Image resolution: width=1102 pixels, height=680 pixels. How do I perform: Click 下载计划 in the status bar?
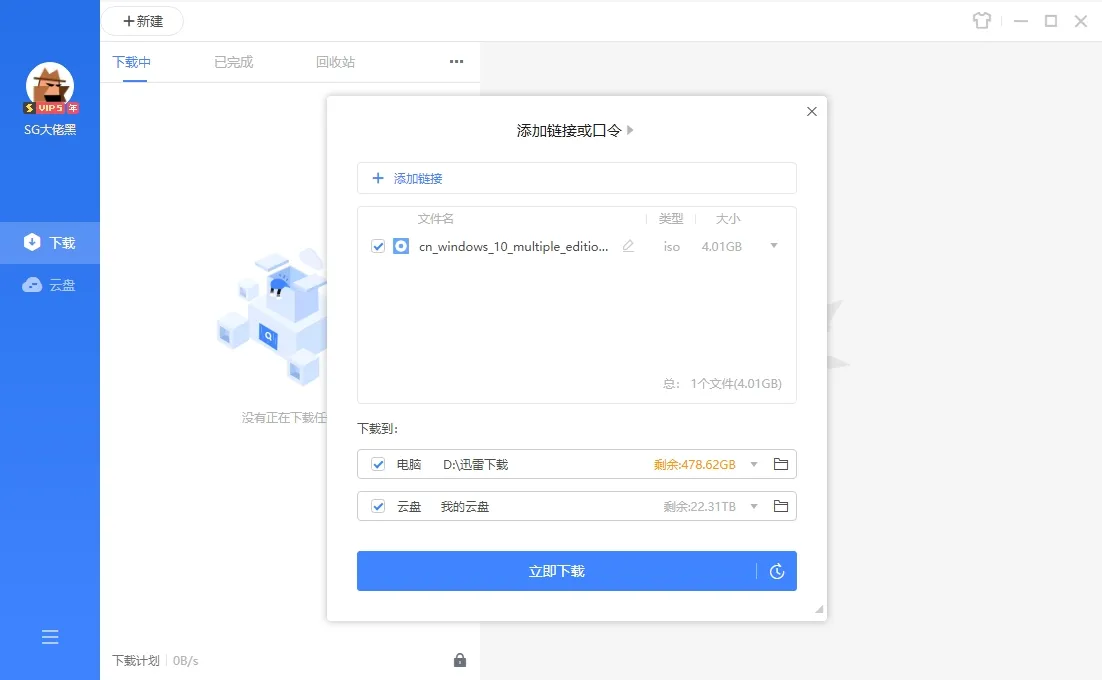(x=136, y=660)
